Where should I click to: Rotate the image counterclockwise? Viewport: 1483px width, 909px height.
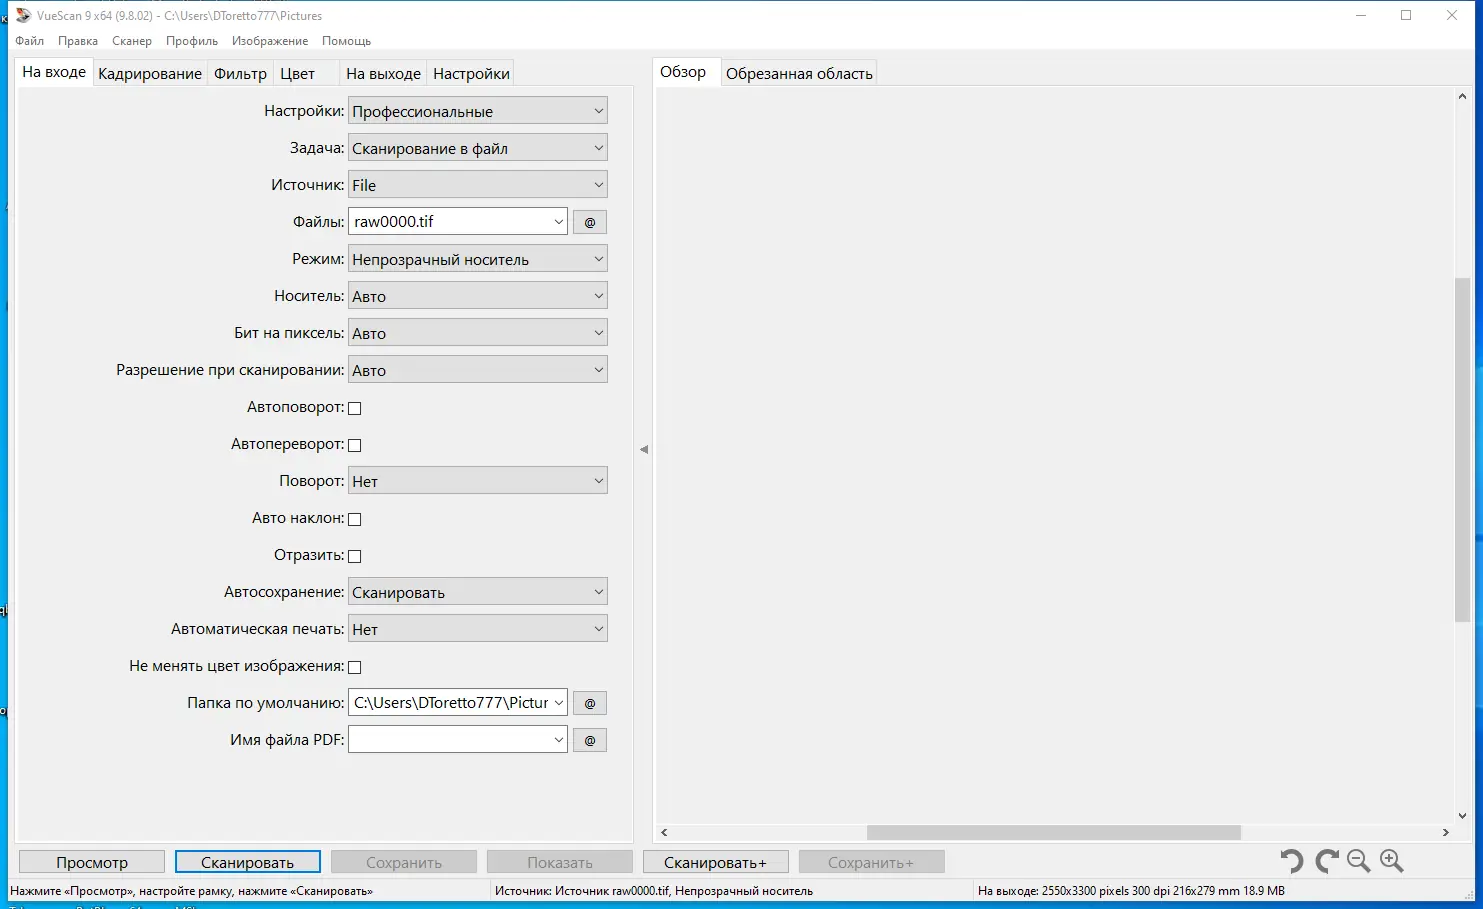pyautogui.click(x=1291, y=861)
